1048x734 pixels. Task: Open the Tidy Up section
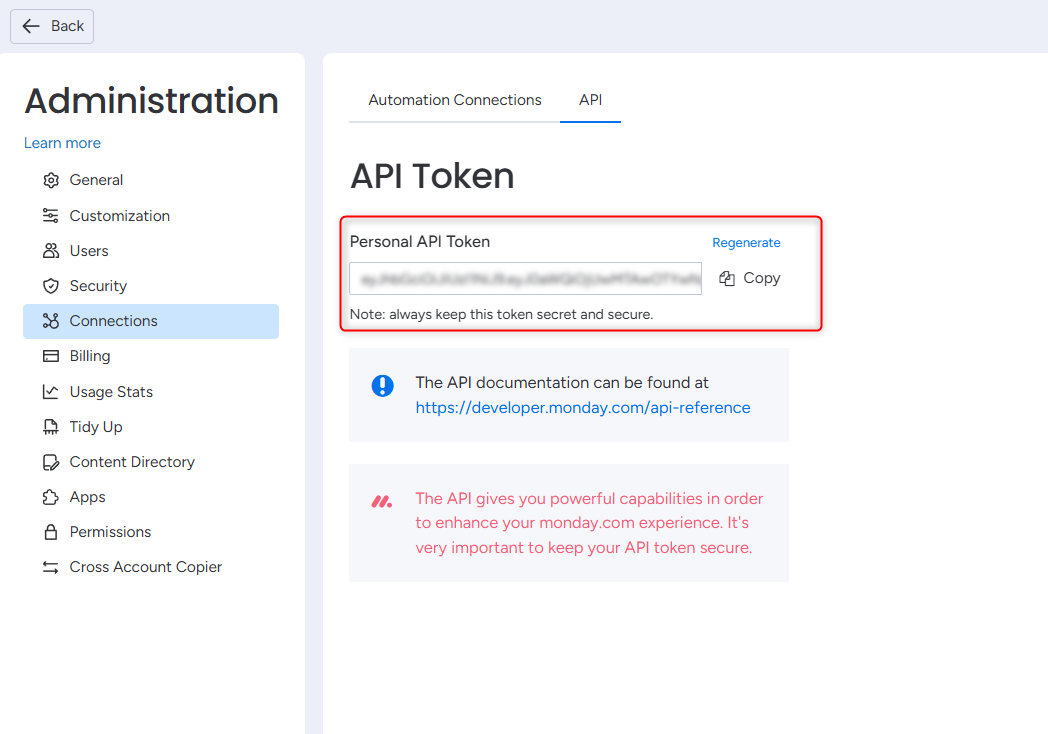tap(96, 427)
